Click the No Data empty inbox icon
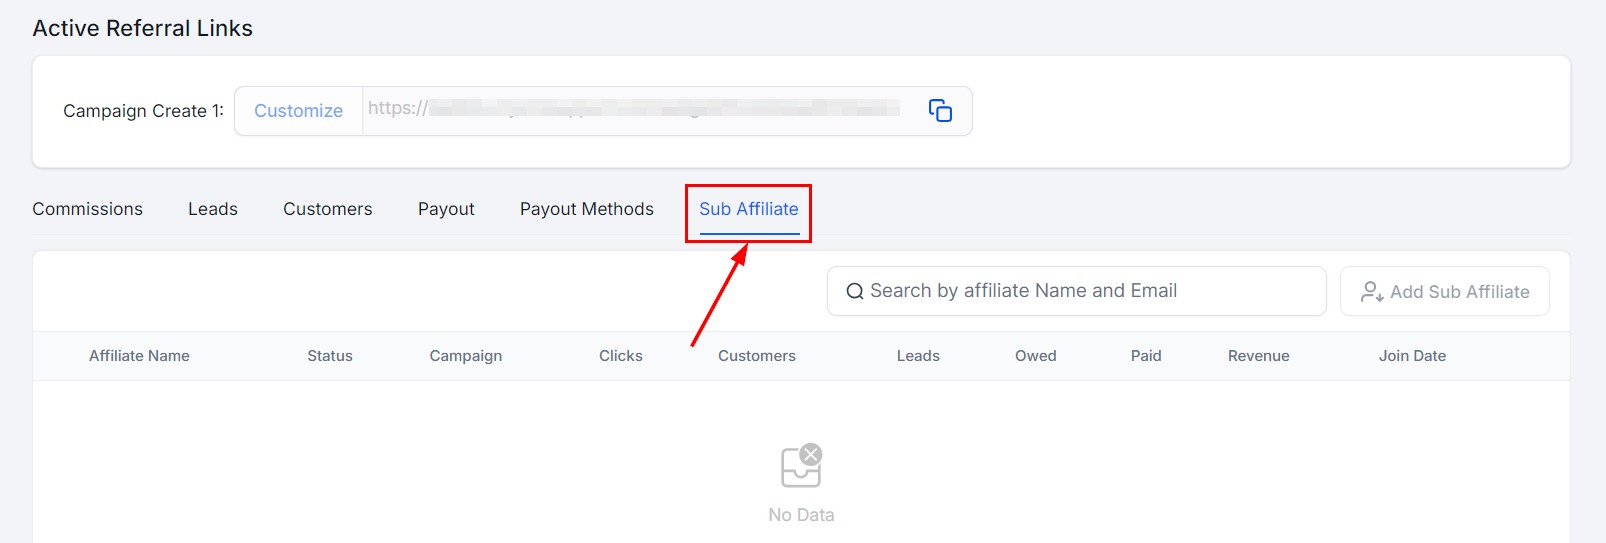The width and height of the screenshot is (1606, 543). pyautogui.click(x=801, y=466)
